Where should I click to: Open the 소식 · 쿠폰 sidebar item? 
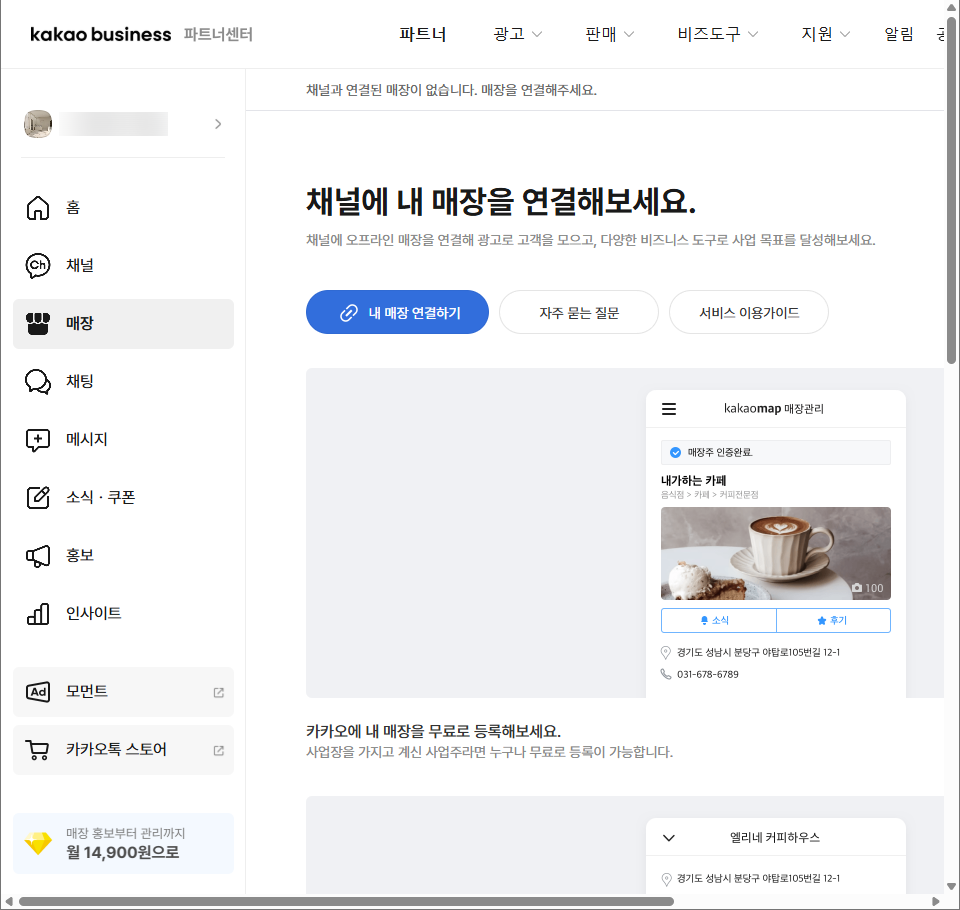point(123,497)
